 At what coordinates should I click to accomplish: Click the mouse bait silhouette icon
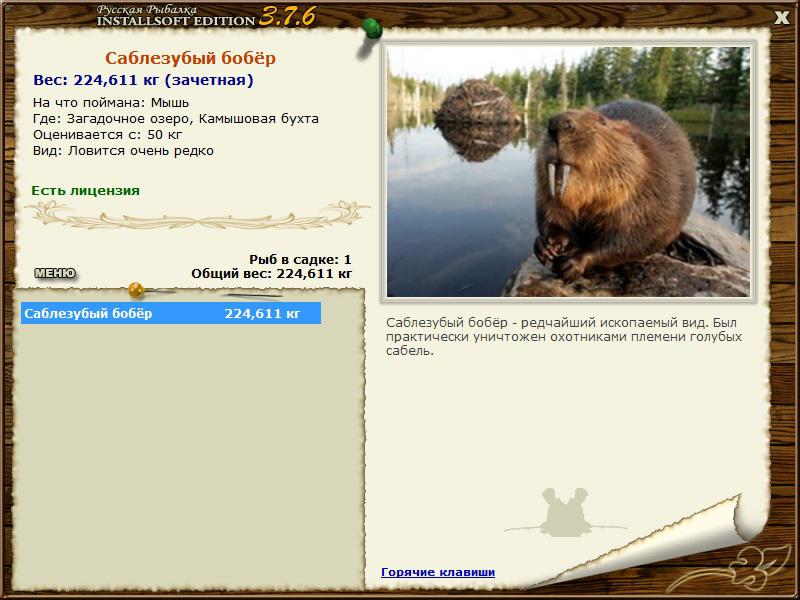[565, 512]
